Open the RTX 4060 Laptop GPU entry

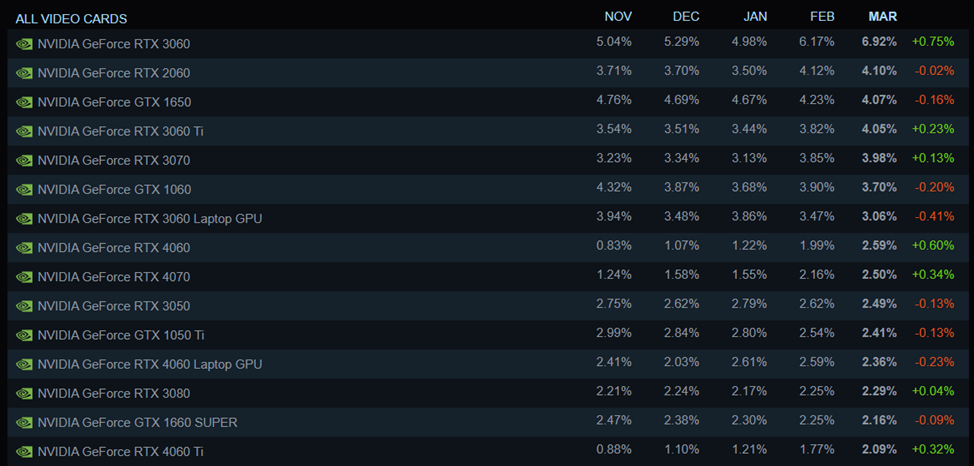(x=150, y=364)
